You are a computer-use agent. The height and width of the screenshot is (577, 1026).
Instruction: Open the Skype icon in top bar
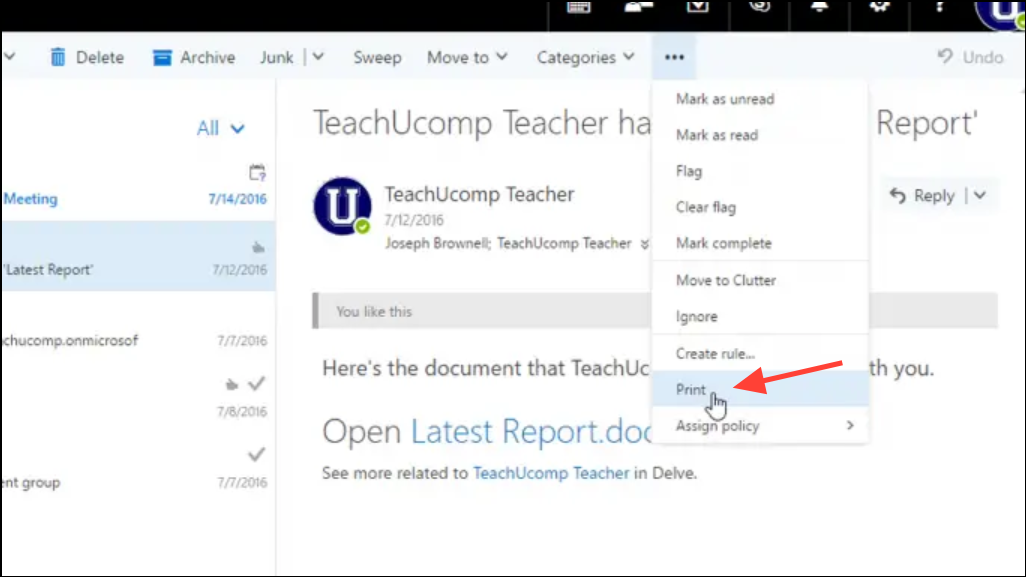tap(760, 6)
